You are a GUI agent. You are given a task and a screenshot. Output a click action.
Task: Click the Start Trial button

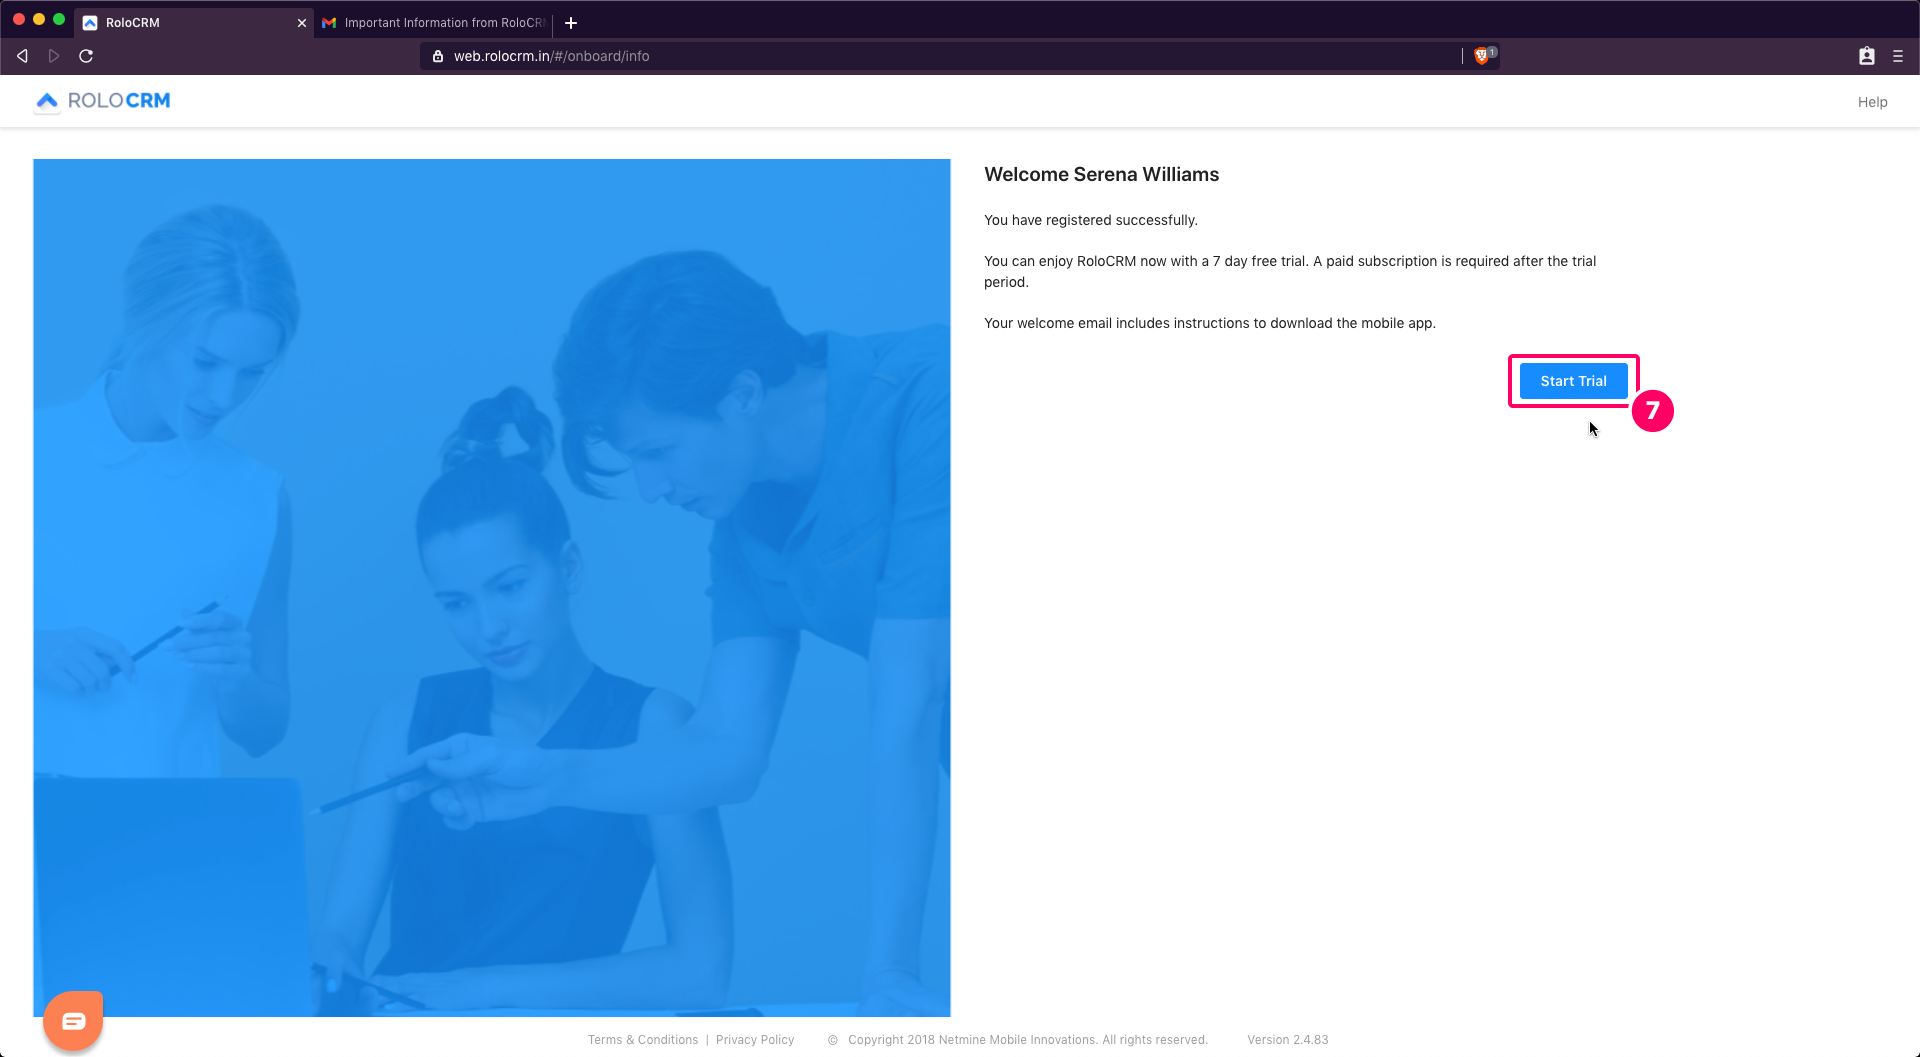pyautogui.click(x=1573, y=381)
